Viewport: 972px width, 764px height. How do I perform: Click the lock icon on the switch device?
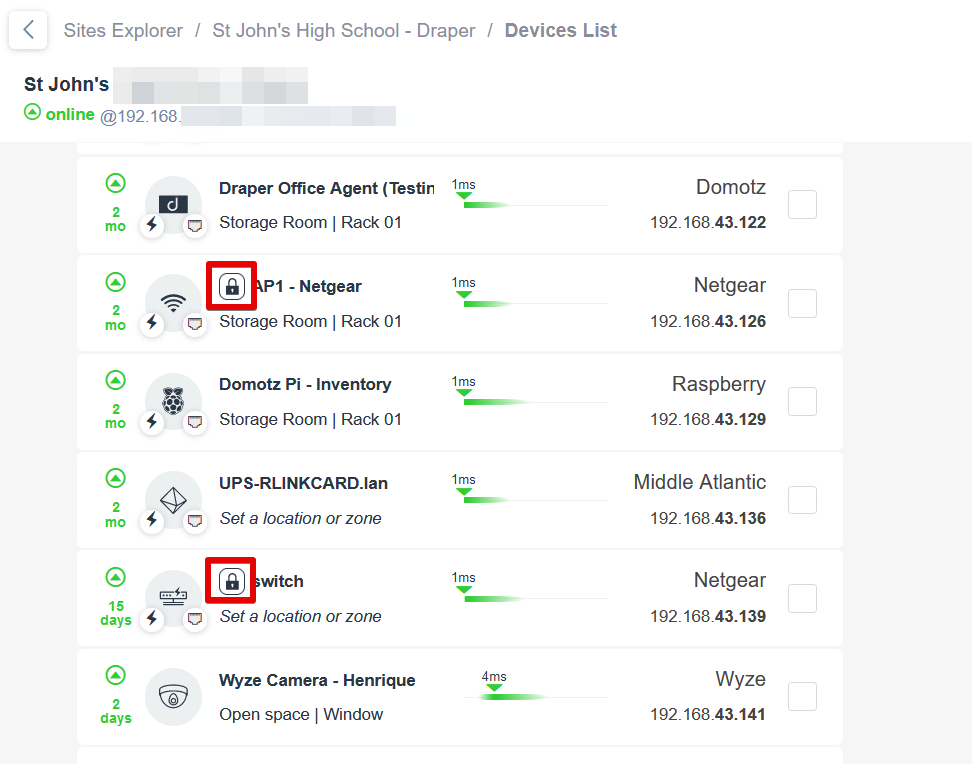point(232,581)
